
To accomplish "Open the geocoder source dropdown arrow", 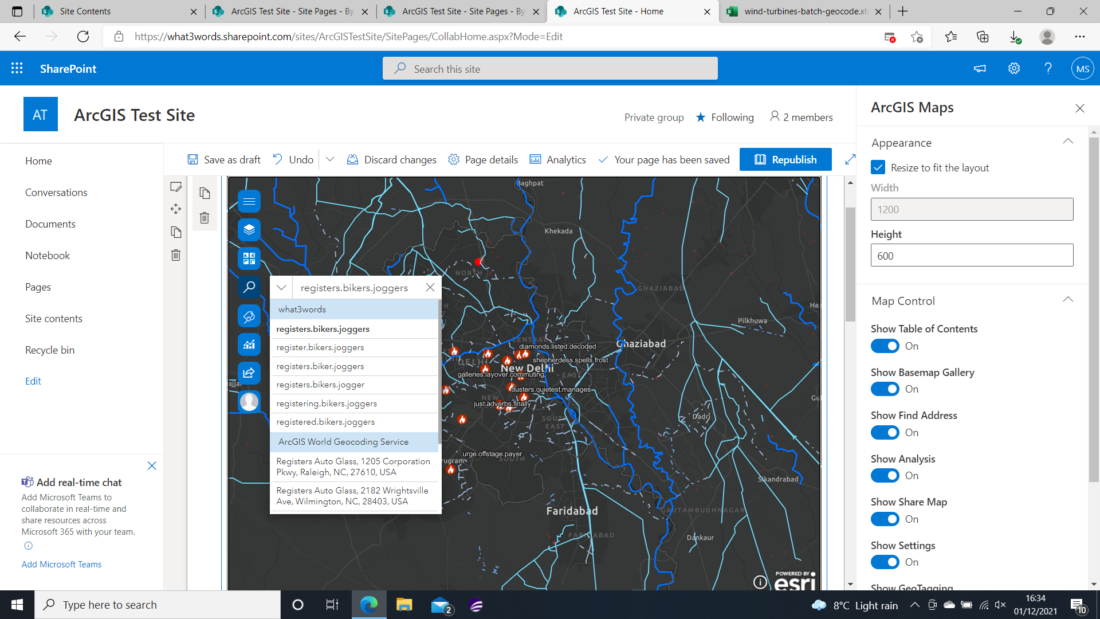I will [281, 287].
